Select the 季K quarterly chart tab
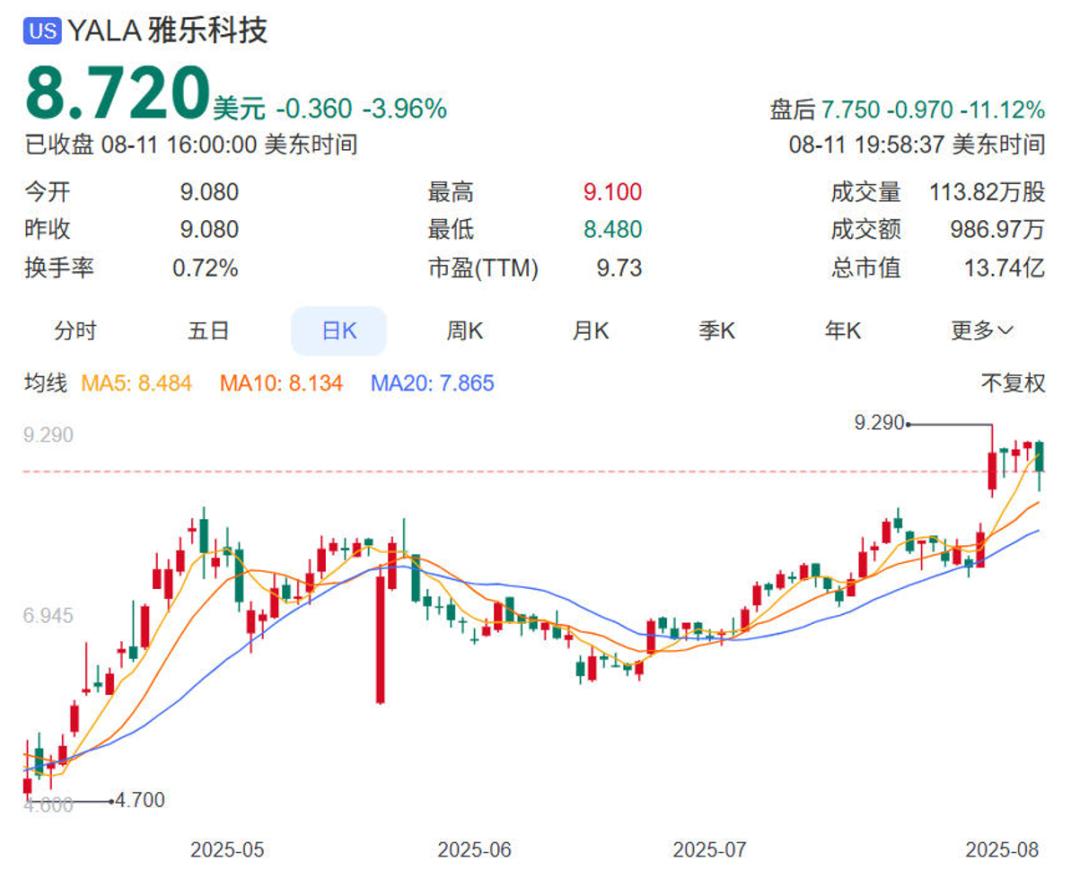This screenshot has width=1080, height=879. 716,331
